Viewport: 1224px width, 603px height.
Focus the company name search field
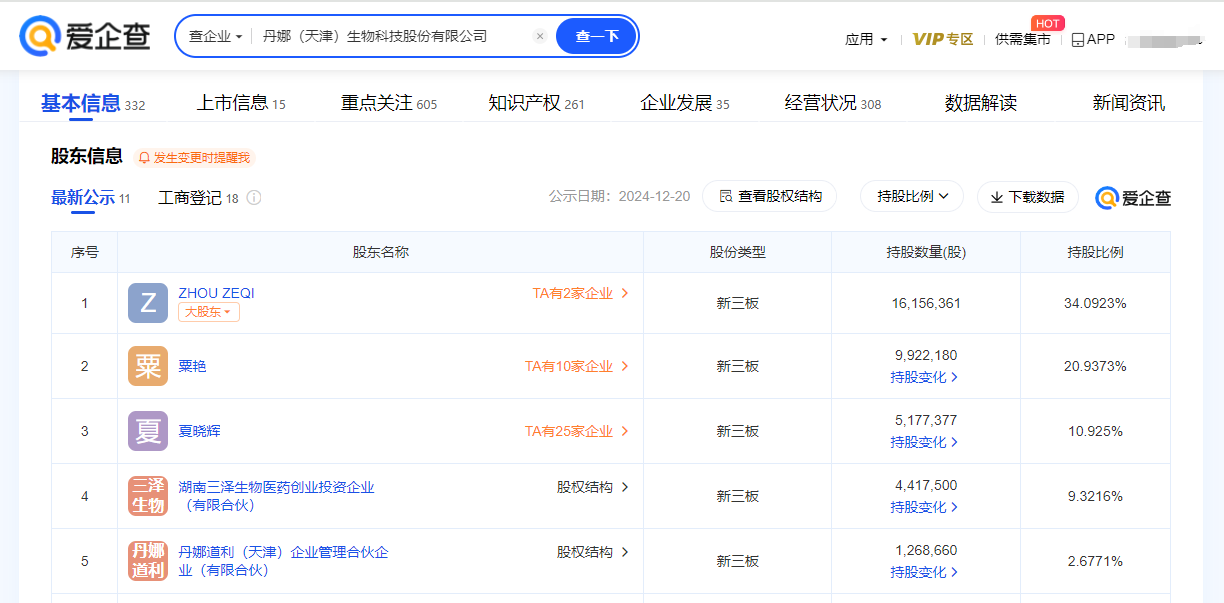[390, 36]
